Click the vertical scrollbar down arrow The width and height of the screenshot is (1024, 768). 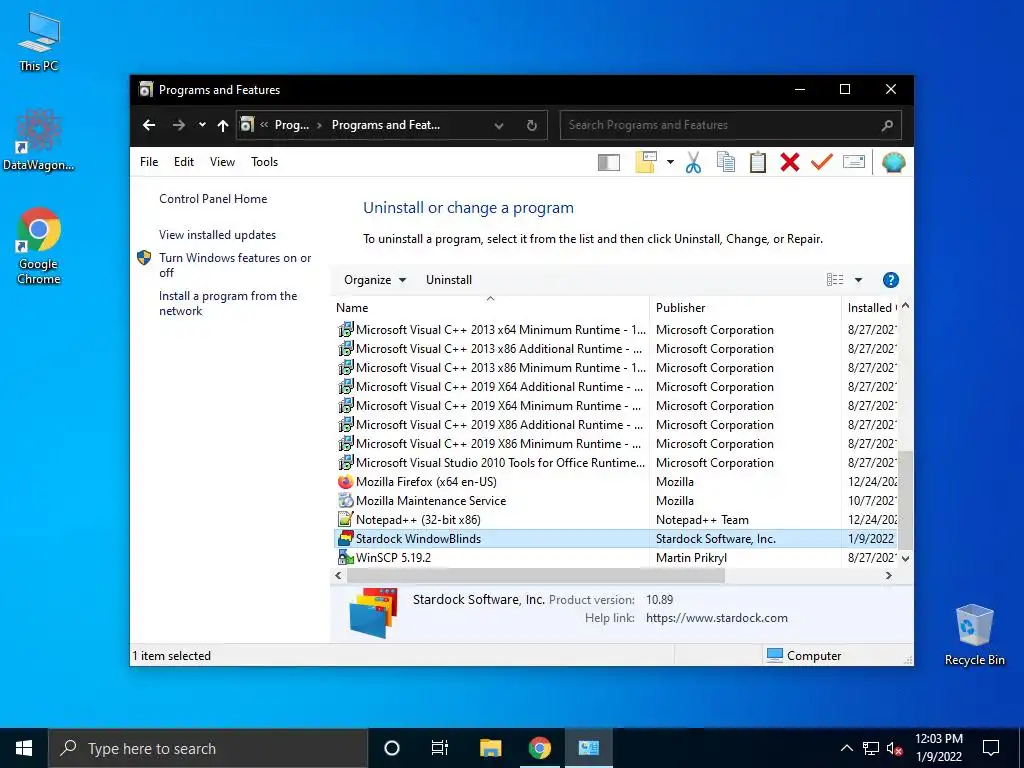pos(905,559)
